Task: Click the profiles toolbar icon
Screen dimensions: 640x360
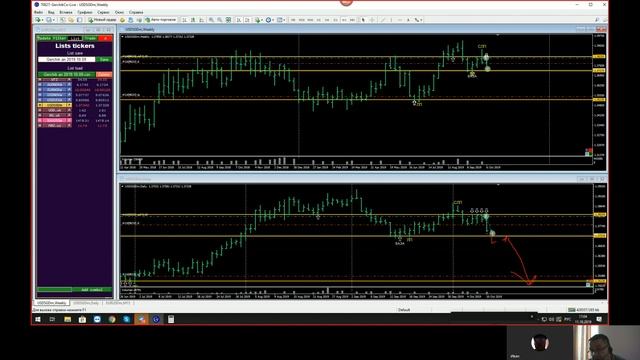Action: pos(49,20)
